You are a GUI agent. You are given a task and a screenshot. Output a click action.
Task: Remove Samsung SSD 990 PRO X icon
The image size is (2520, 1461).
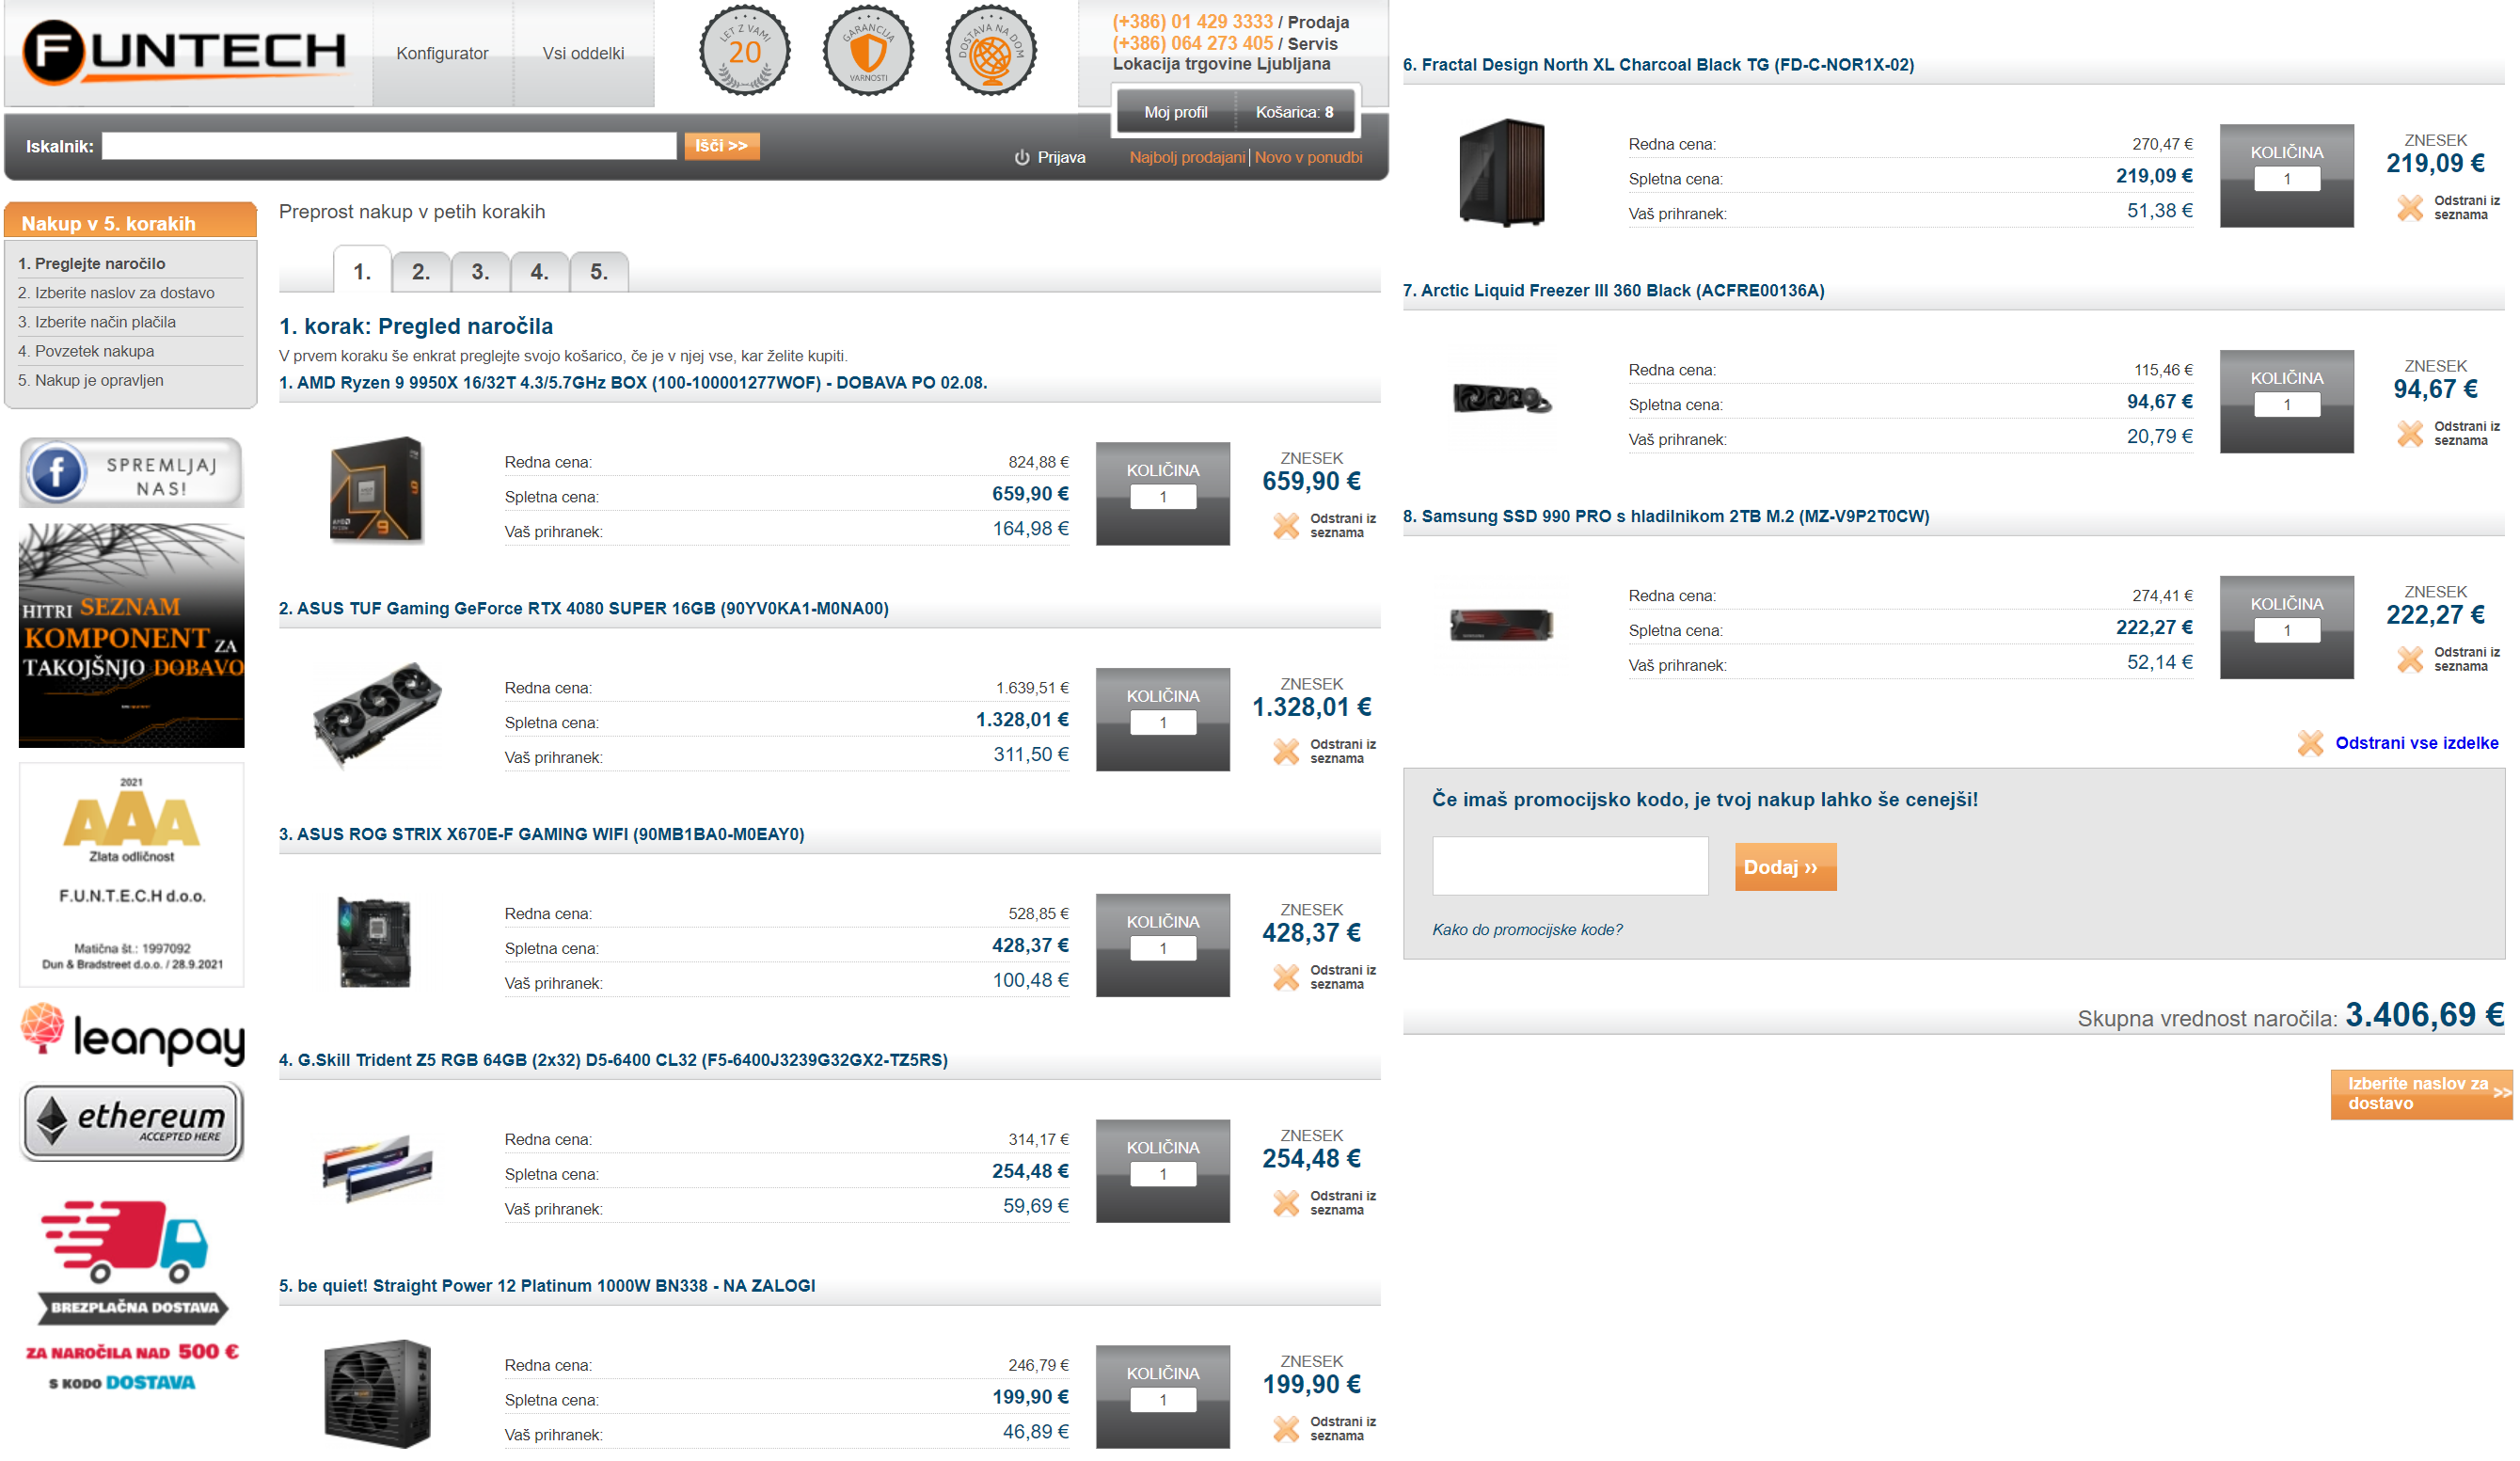click(2410, 659)
